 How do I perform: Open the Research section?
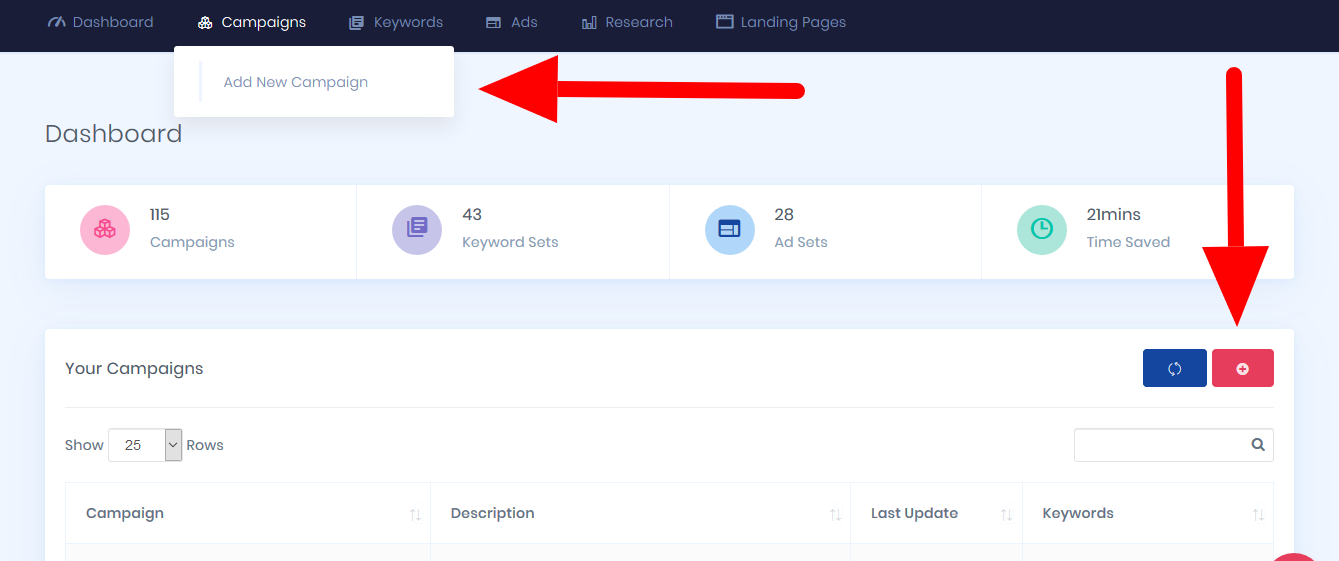pos(627,22)
